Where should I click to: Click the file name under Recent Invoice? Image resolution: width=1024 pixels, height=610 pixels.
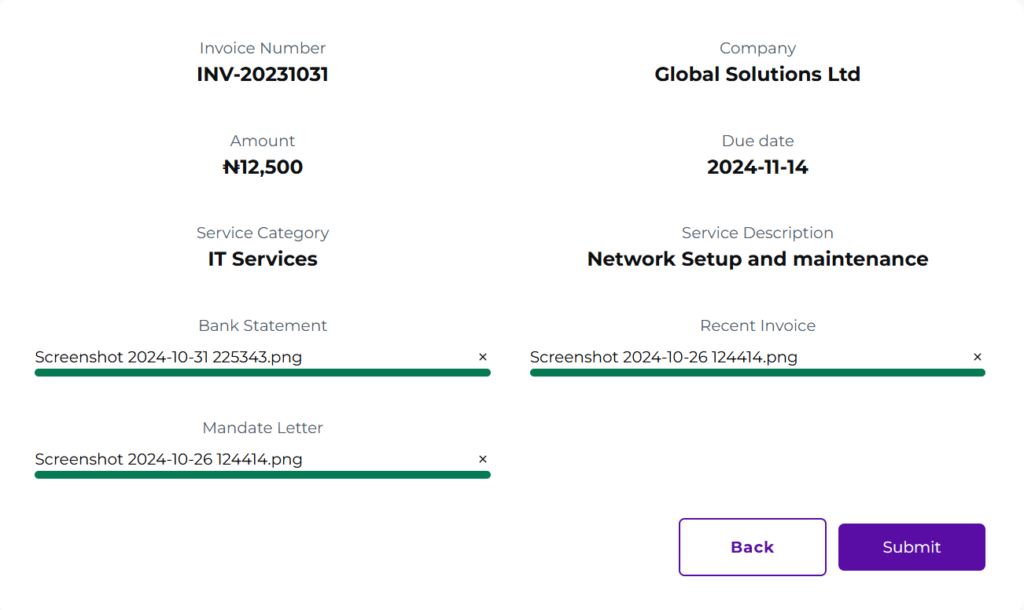point(663,357)
